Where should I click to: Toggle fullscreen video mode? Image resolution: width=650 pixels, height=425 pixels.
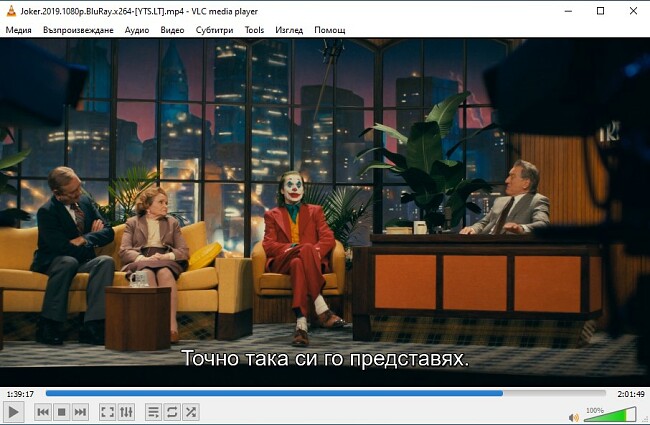click(107, 412)
